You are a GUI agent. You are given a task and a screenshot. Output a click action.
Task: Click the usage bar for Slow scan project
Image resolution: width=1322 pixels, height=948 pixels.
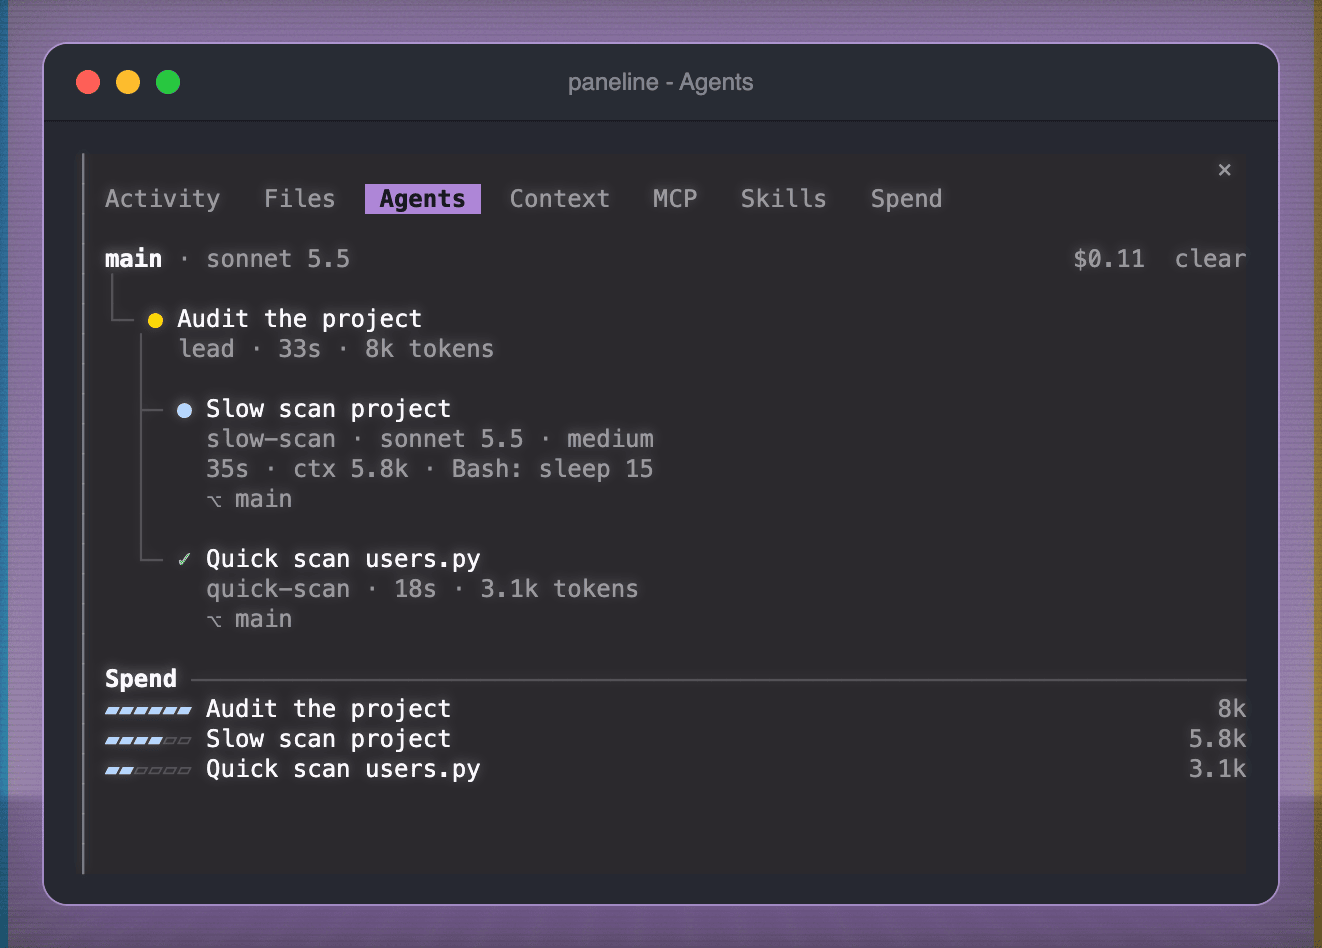(148, 740)
